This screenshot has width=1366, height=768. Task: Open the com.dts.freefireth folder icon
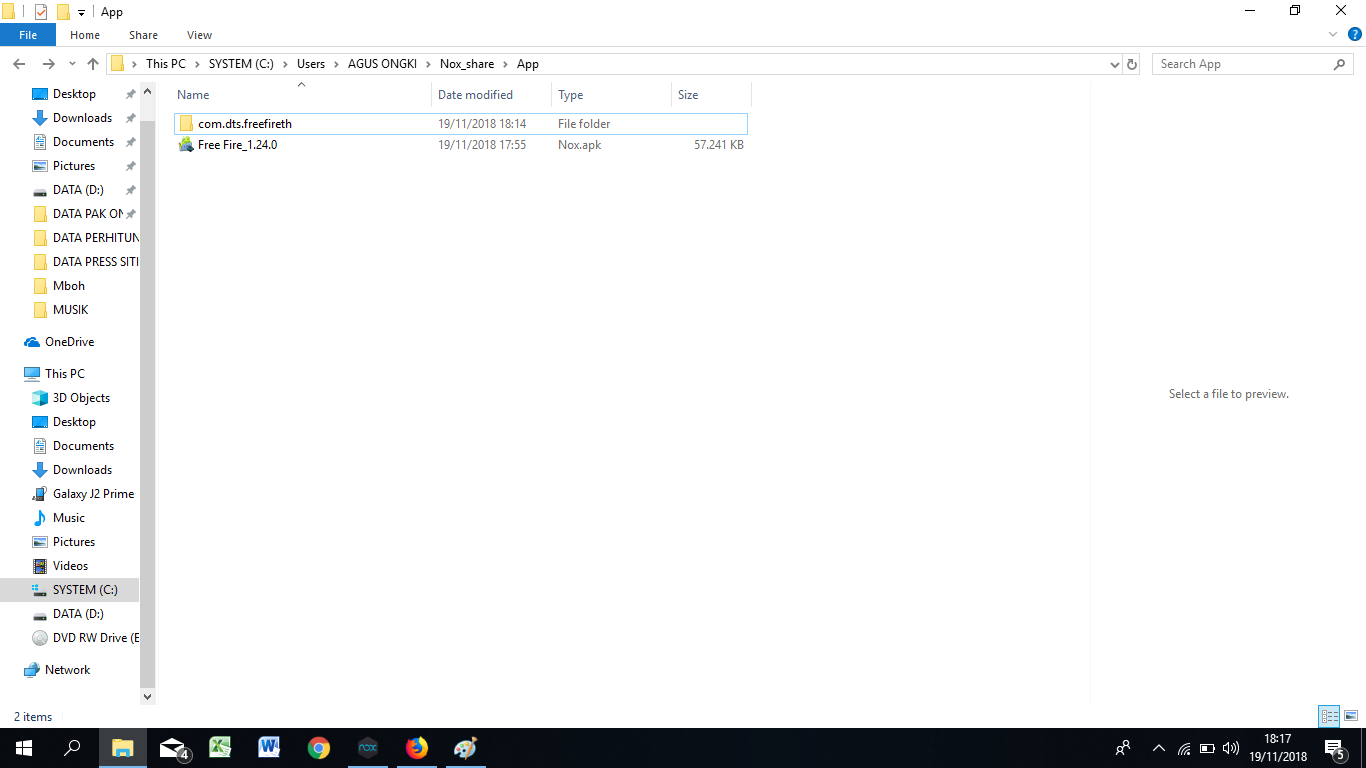coord(186,124)
